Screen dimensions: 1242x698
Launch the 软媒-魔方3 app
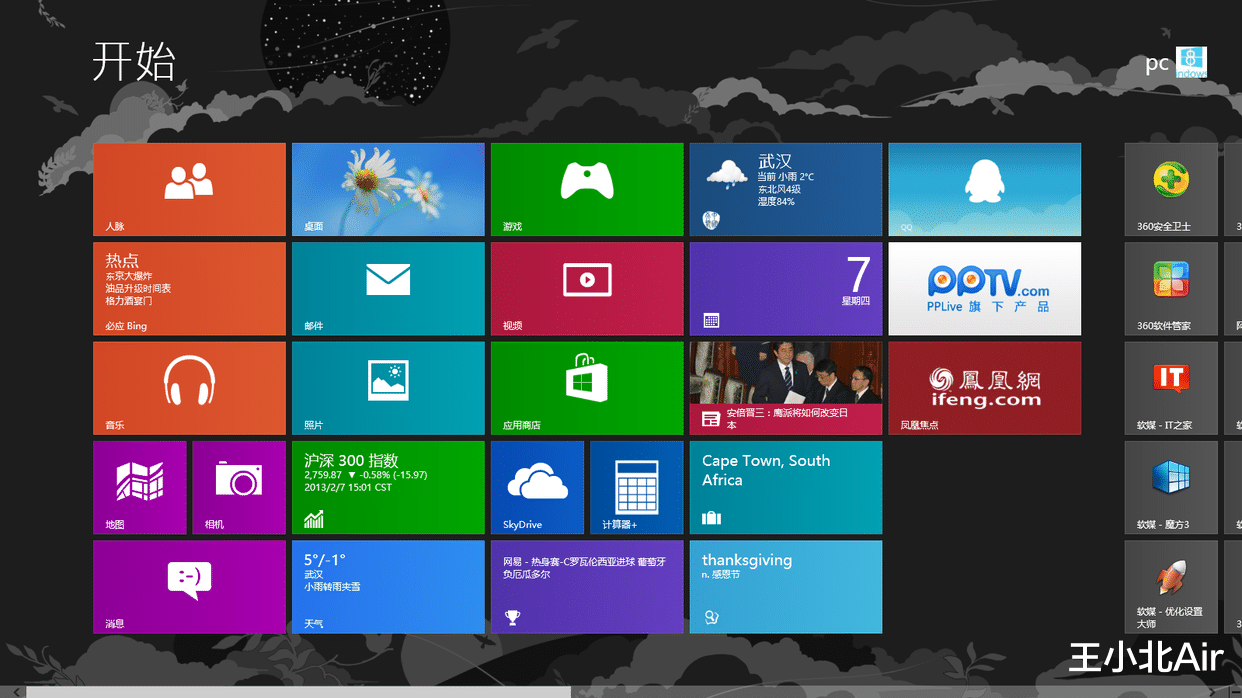(1170, 487)
